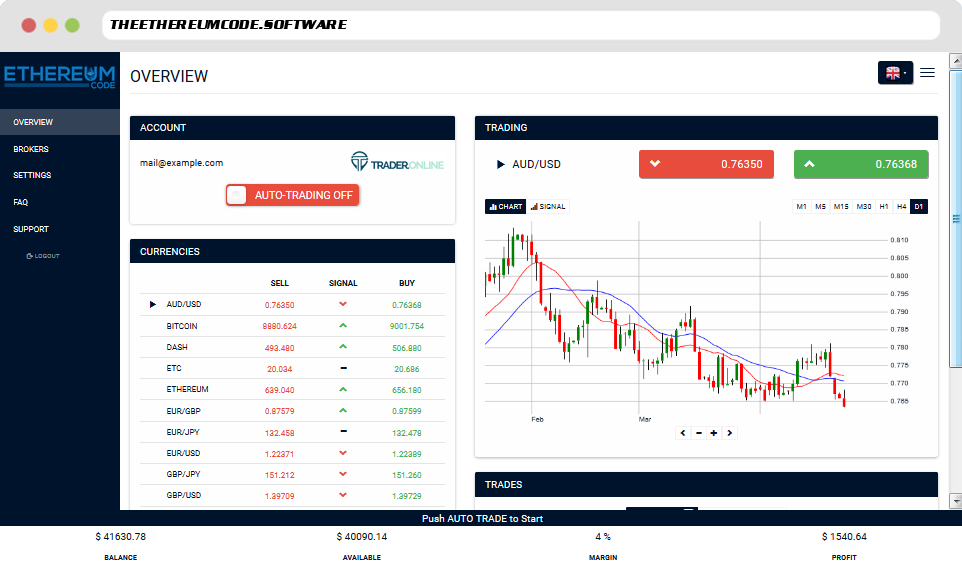Select the GBP/USD currency row
This screenshot has width=962, height=565.
coord(292,496)
